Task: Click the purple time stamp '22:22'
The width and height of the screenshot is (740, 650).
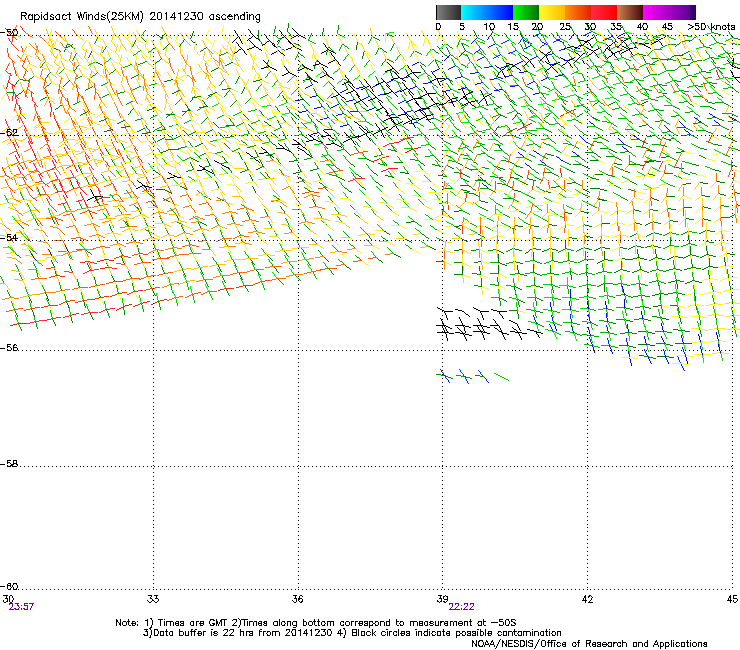Action: tap(462, 607)
